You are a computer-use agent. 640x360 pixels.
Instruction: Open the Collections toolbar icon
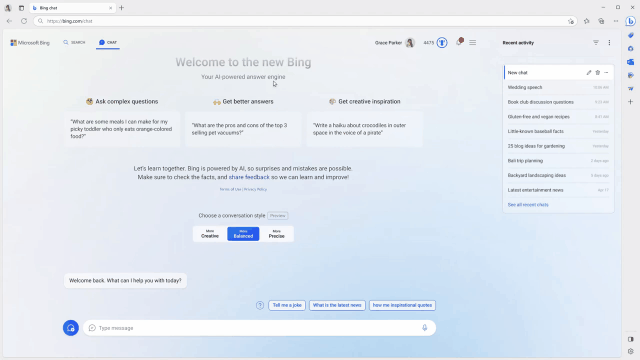601,21
